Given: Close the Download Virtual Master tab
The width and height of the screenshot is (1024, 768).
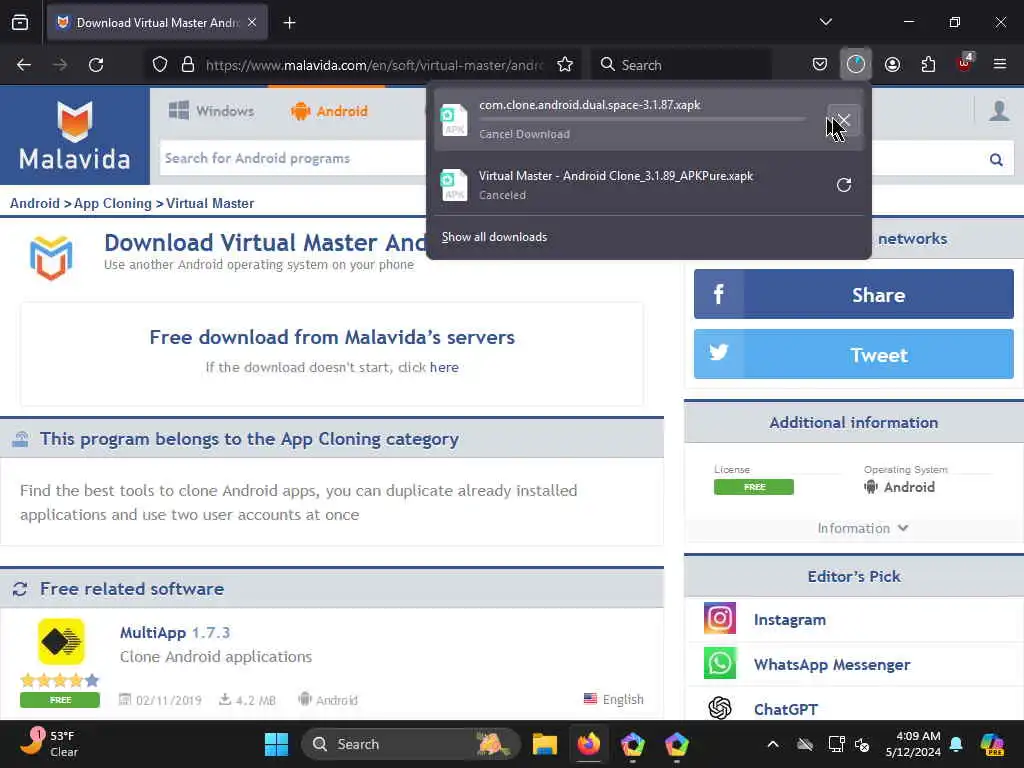Looking at the screenshot, I should (x=252, y=23).
